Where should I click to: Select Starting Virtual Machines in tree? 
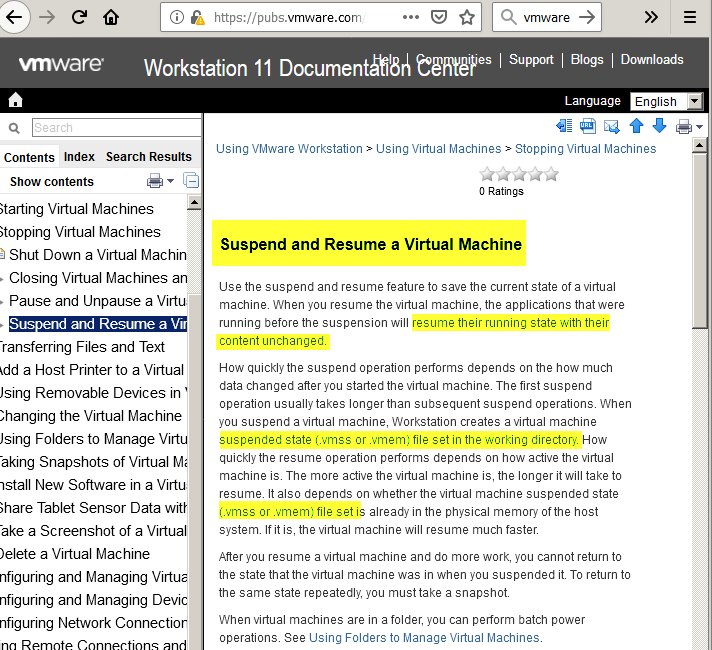(x=76, y=209)
